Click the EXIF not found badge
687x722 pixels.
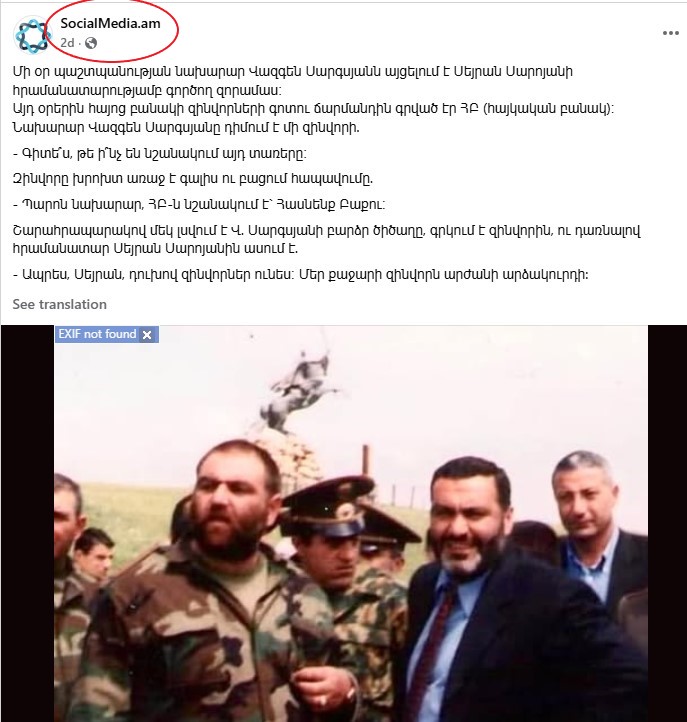pos(97,334)
